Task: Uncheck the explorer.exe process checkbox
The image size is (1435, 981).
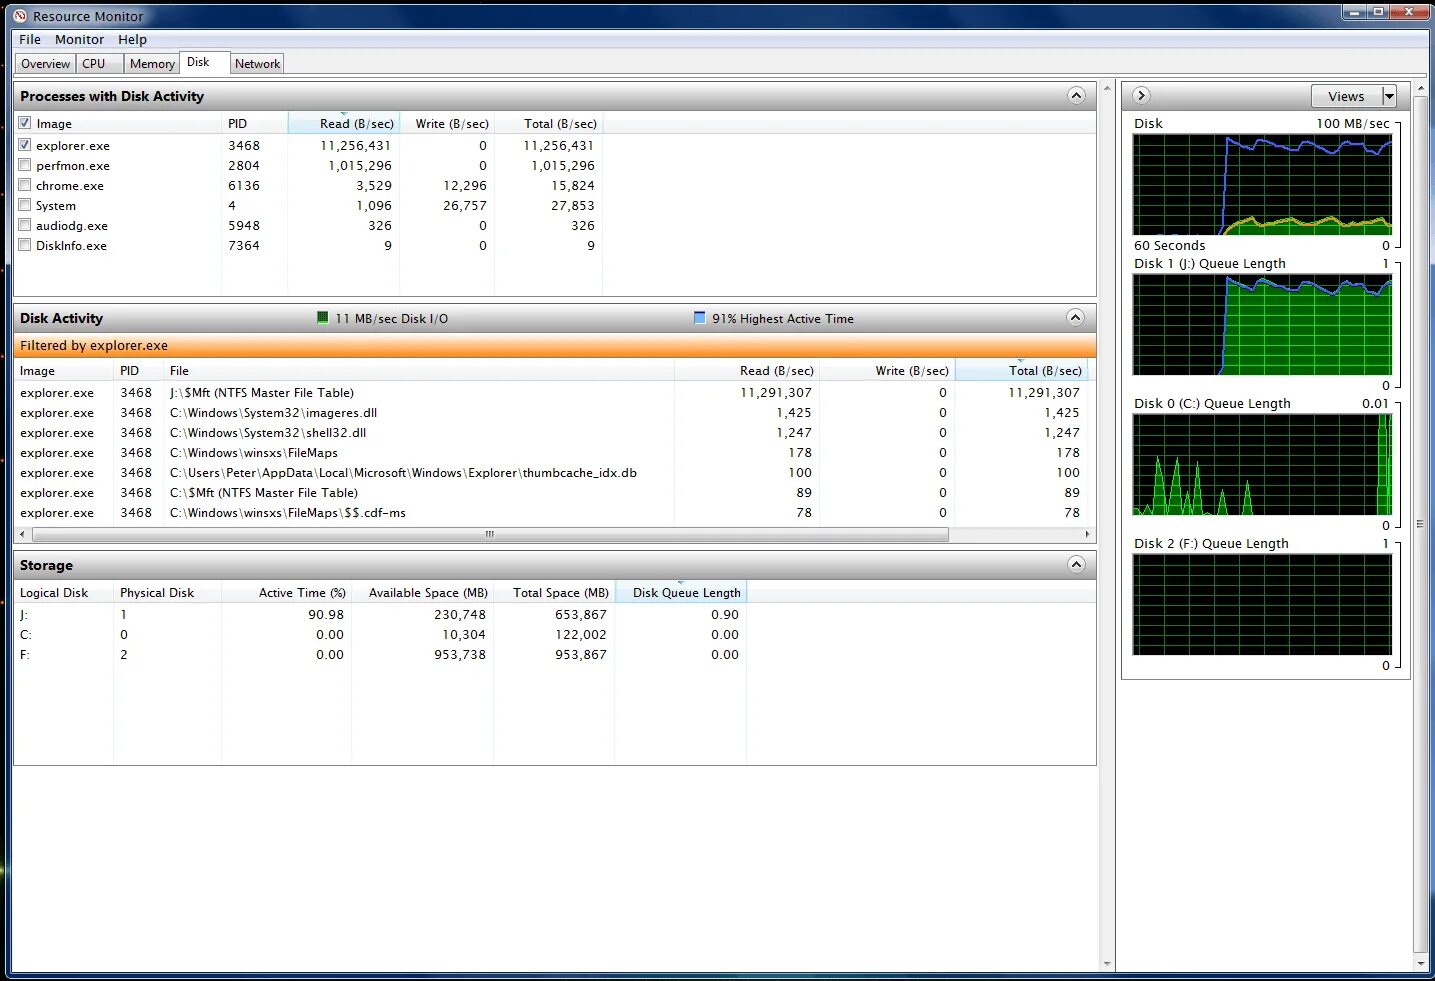Action: [25, 145]
